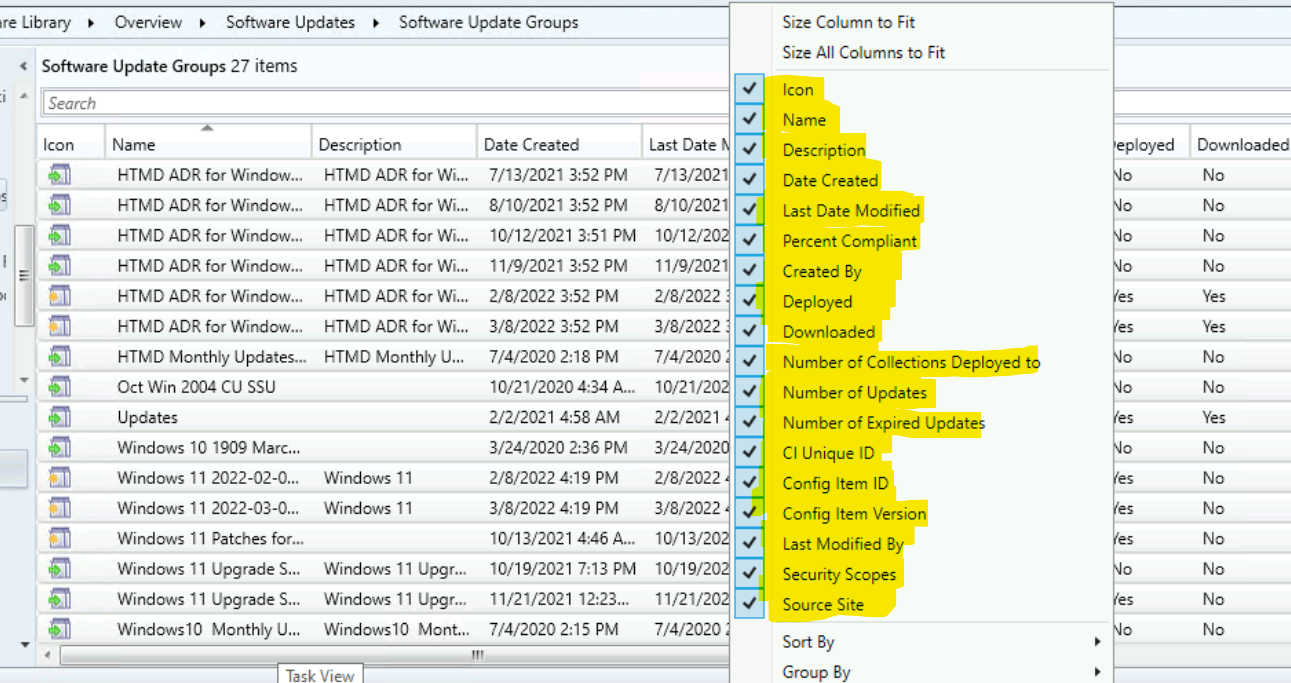
Task: Open dropdown arrow after Software Updates breadcrumb
Action: pyautogui.click(x=376, y=22)
